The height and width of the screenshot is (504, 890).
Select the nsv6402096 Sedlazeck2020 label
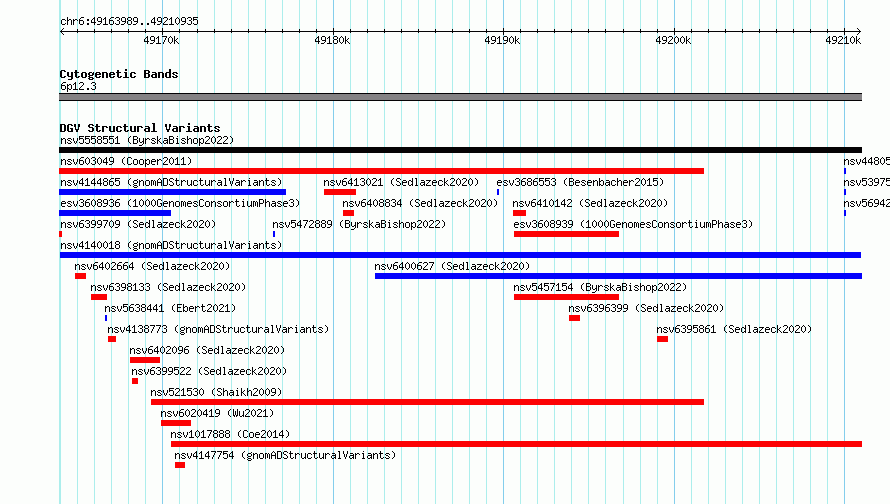coord(208,350)
